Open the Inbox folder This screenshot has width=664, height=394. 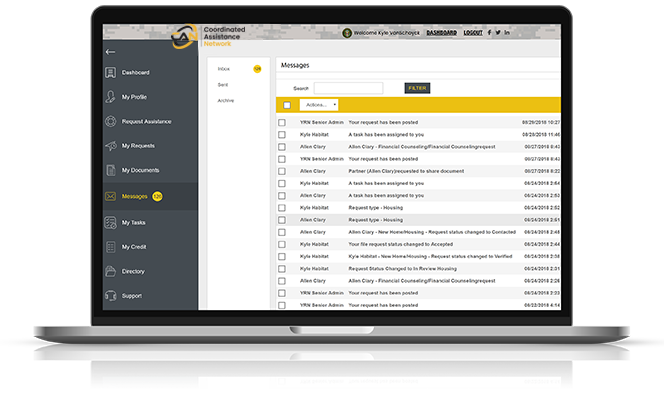coord(224,69)
